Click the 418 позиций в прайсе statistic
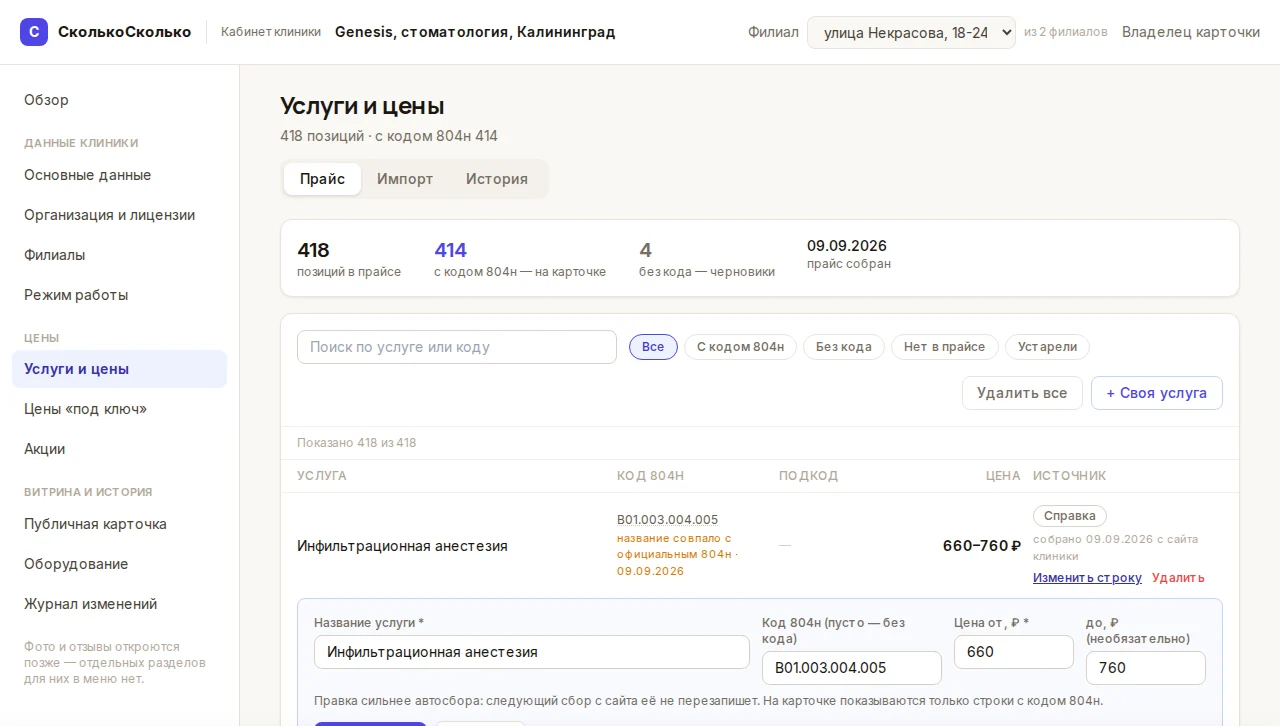The image size is (1280, 726). click(x=349, y=259)
